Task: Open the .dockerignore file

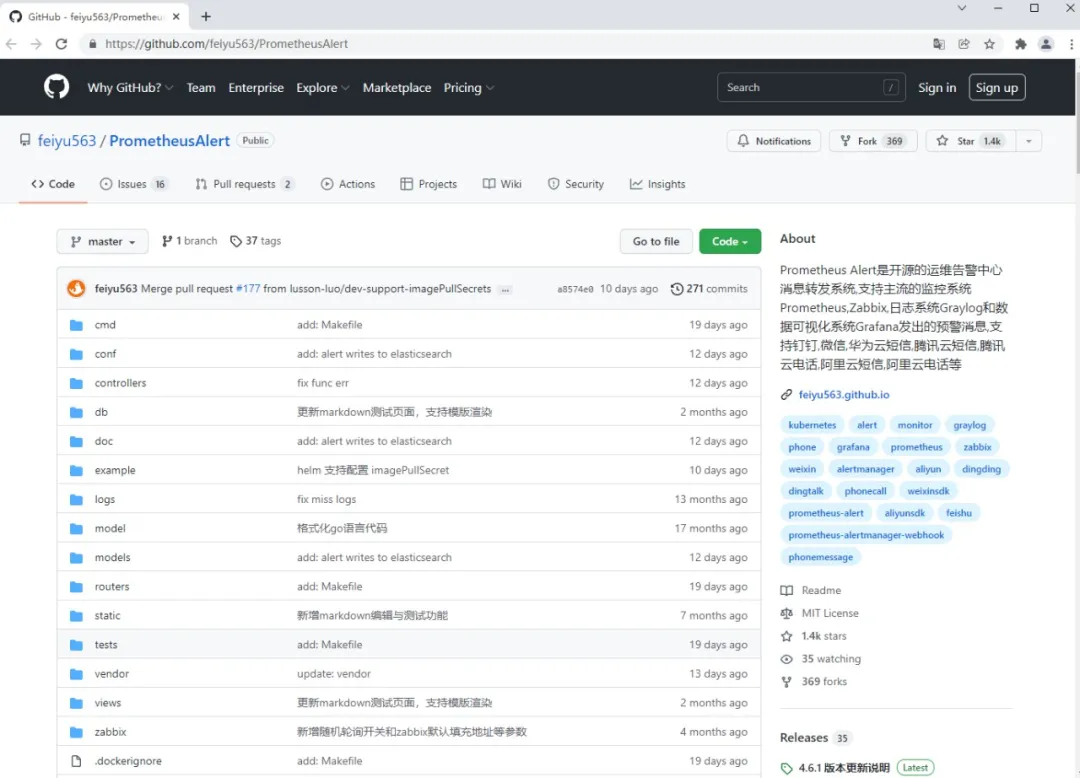Action: click(x=128, y=761)
